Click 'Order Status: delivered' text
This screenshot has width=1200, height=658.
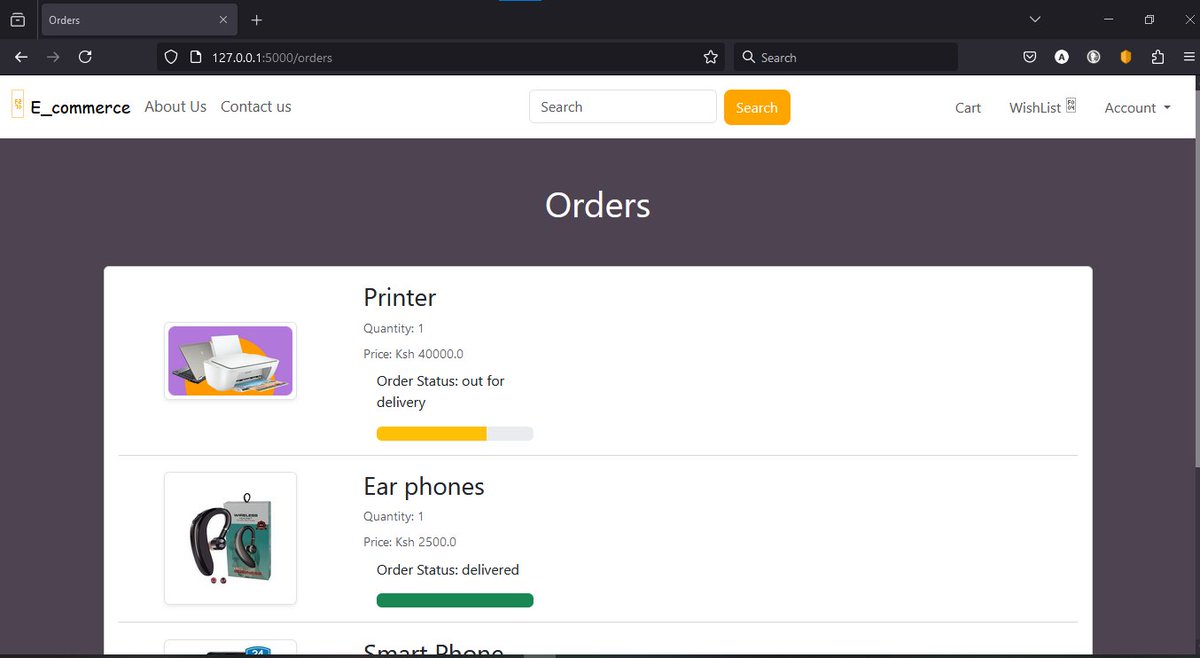click(448, 570)
